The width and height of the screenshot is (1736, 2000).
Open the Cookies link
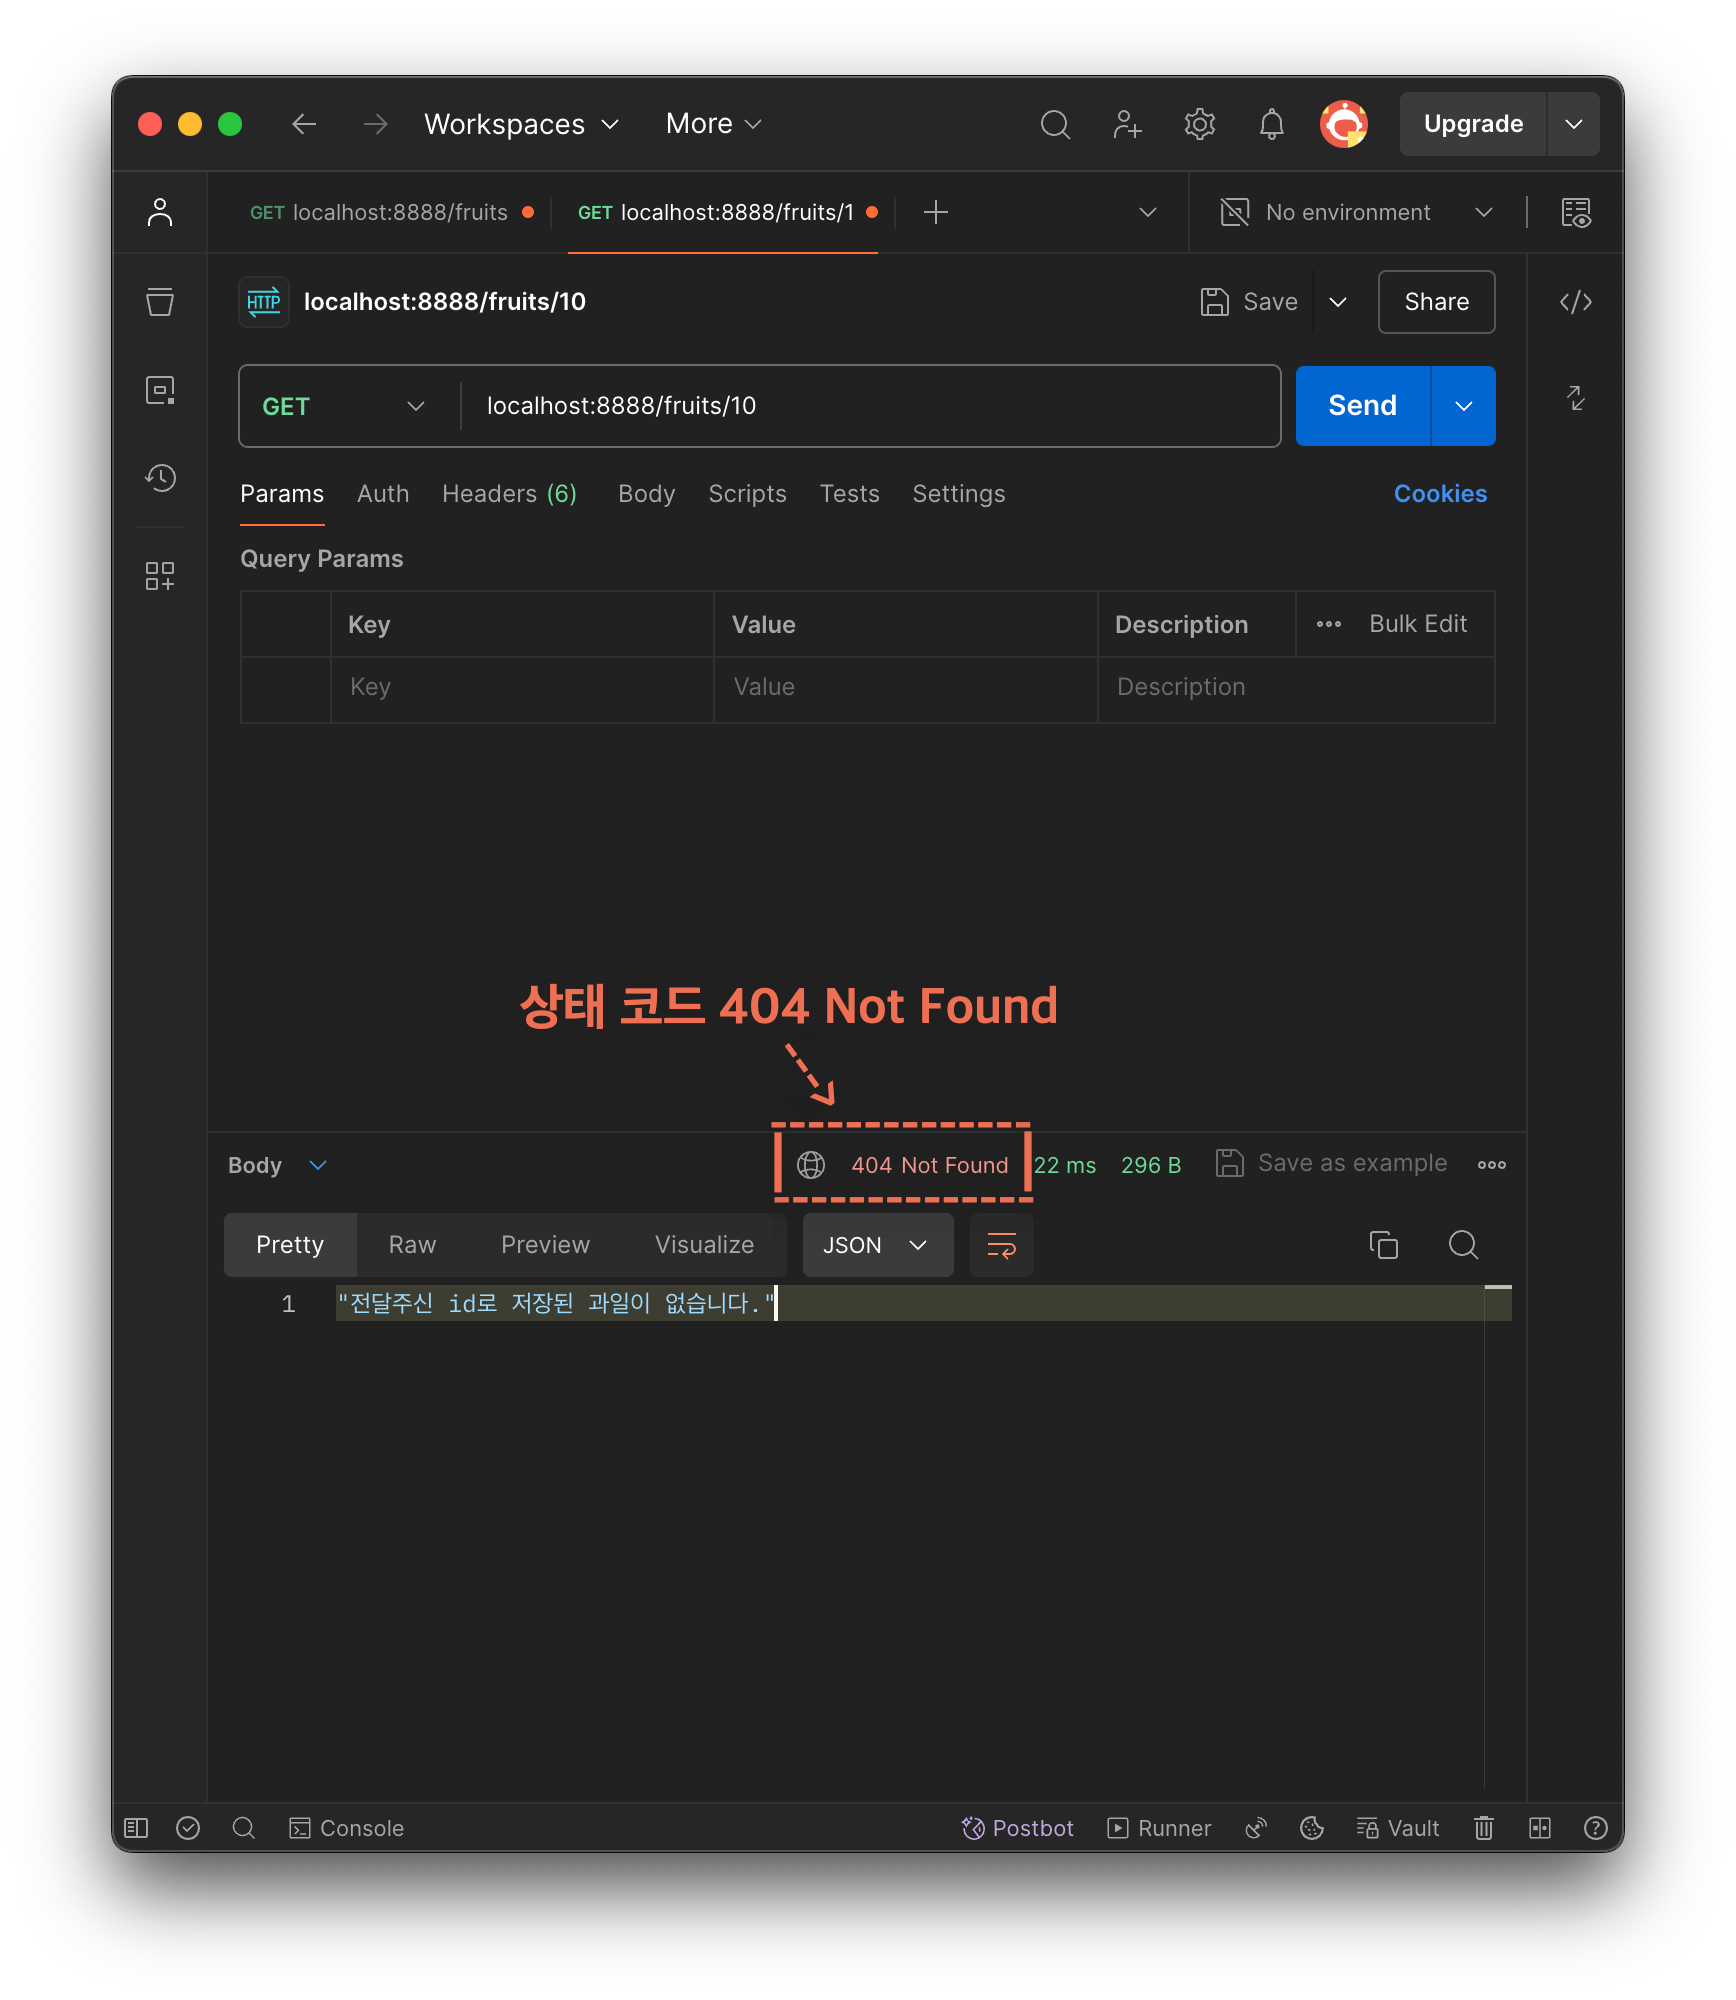pyautogui.click(x=1440, y=494)
